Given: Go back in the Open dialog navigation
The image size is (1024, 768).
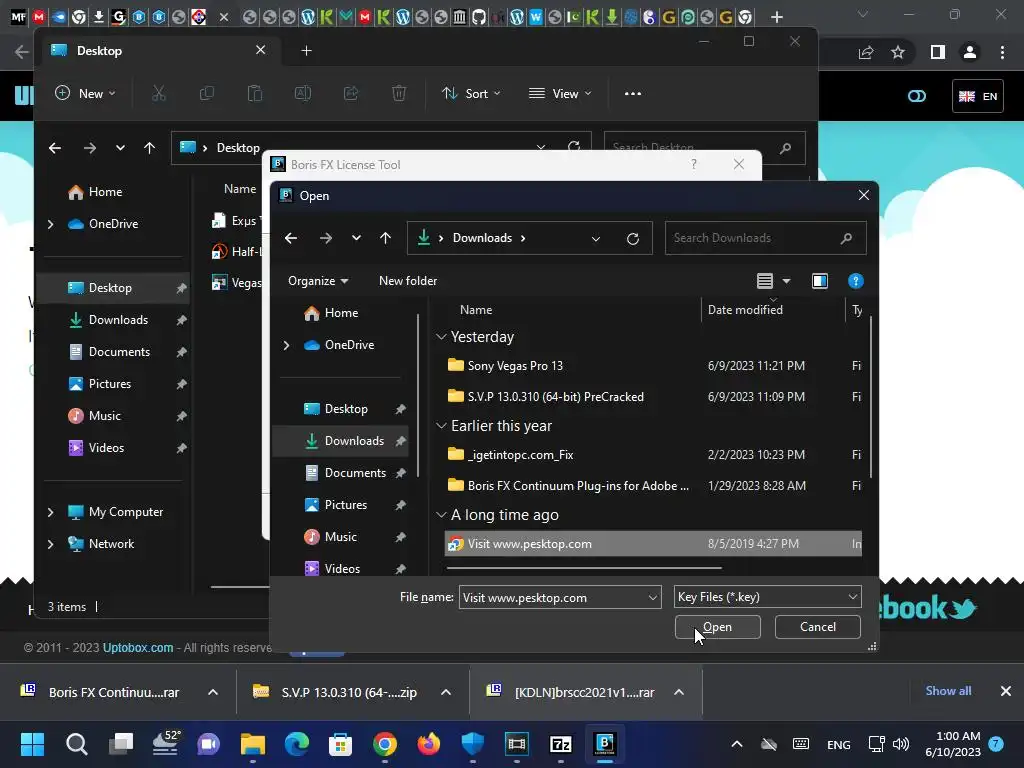Looking at the screenshot, I should point(291,238).
